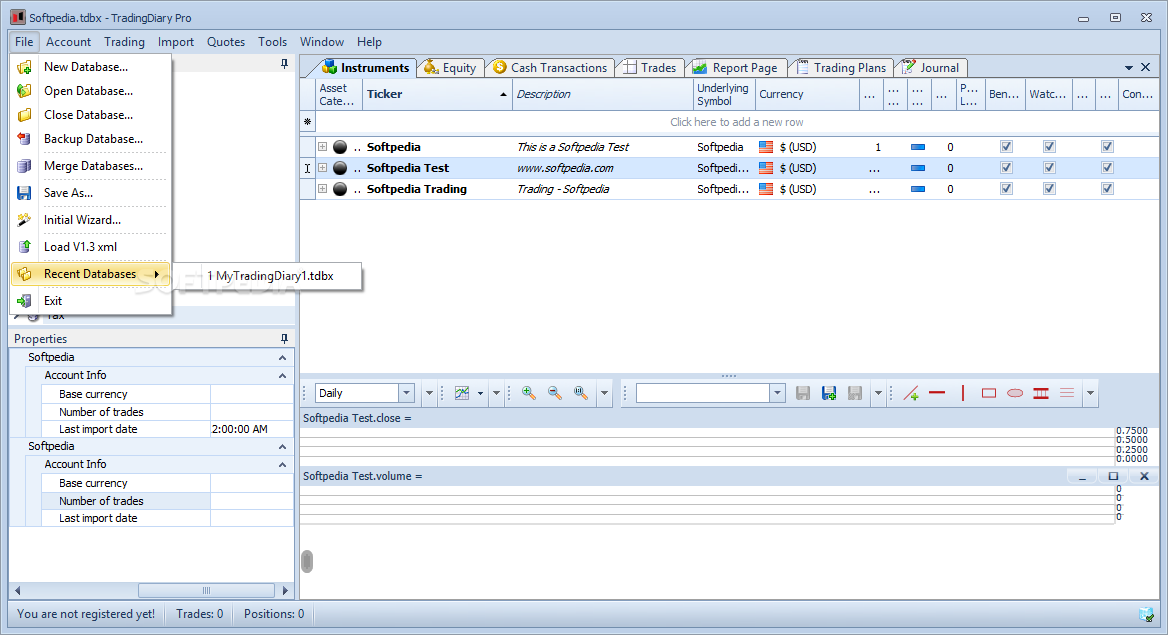Switch to the Report Page tab

coord(735,68)
